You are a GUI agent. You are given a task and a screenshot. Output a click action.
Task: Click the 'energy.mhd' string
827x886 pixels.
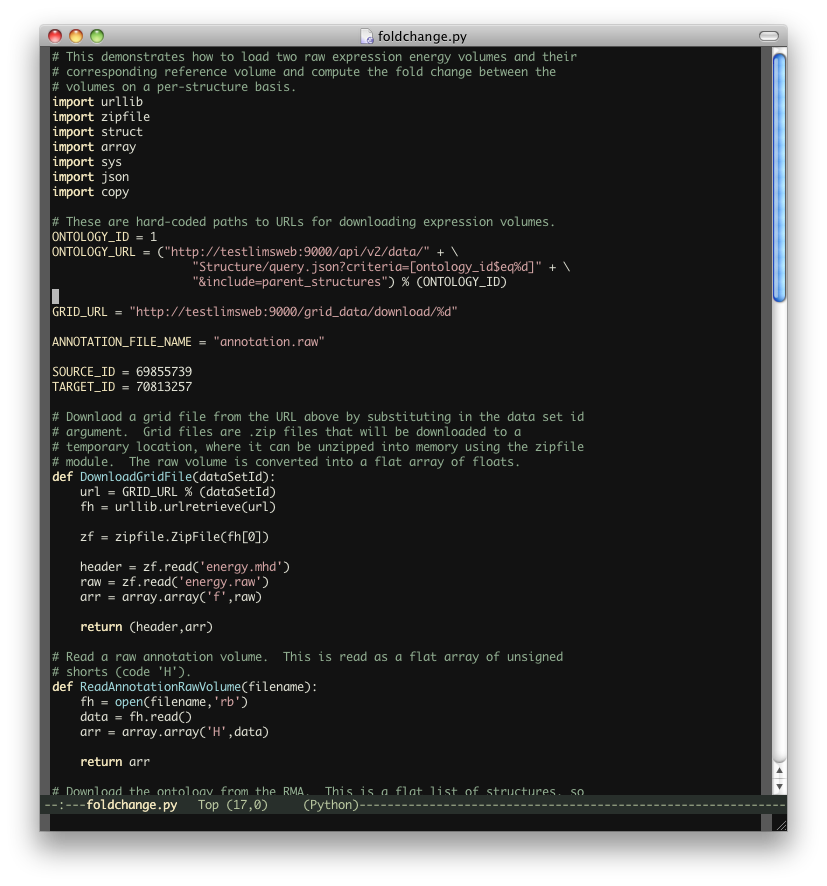coord(245,567)
